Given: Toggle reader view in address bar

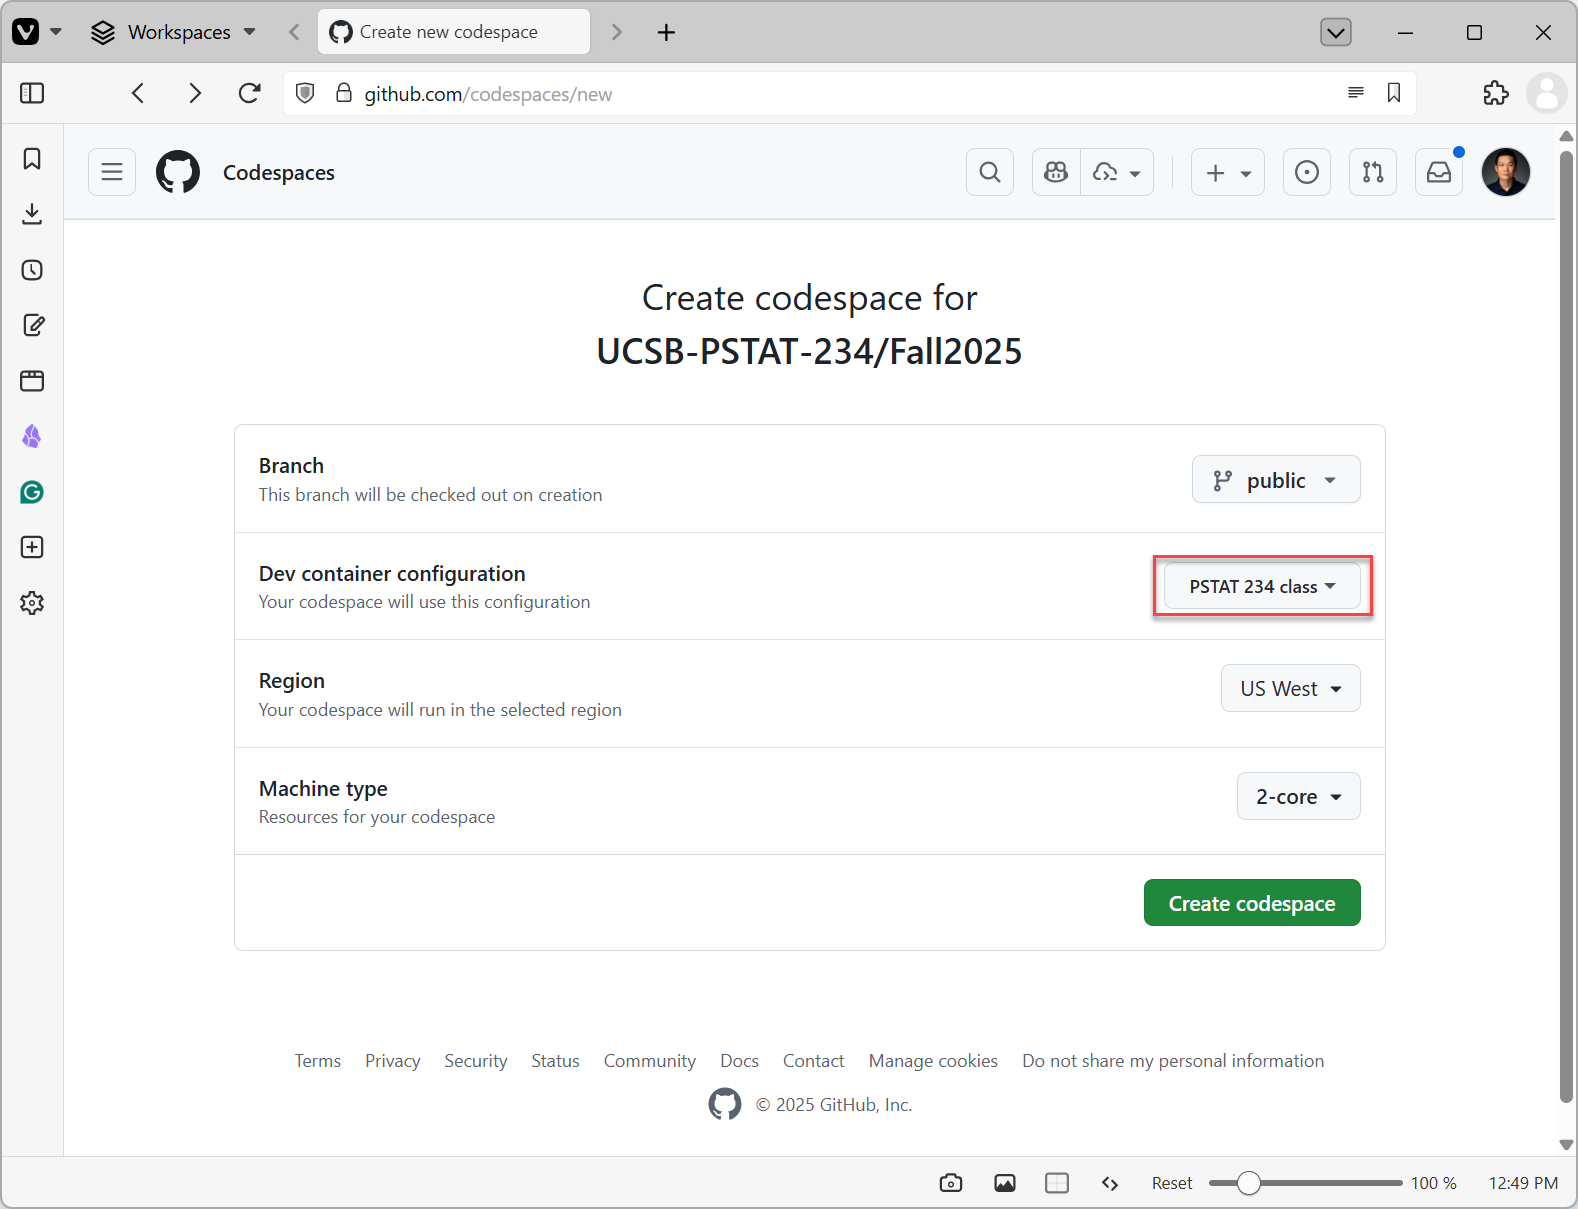Looking at the screenshot, I should (1355, 93).
